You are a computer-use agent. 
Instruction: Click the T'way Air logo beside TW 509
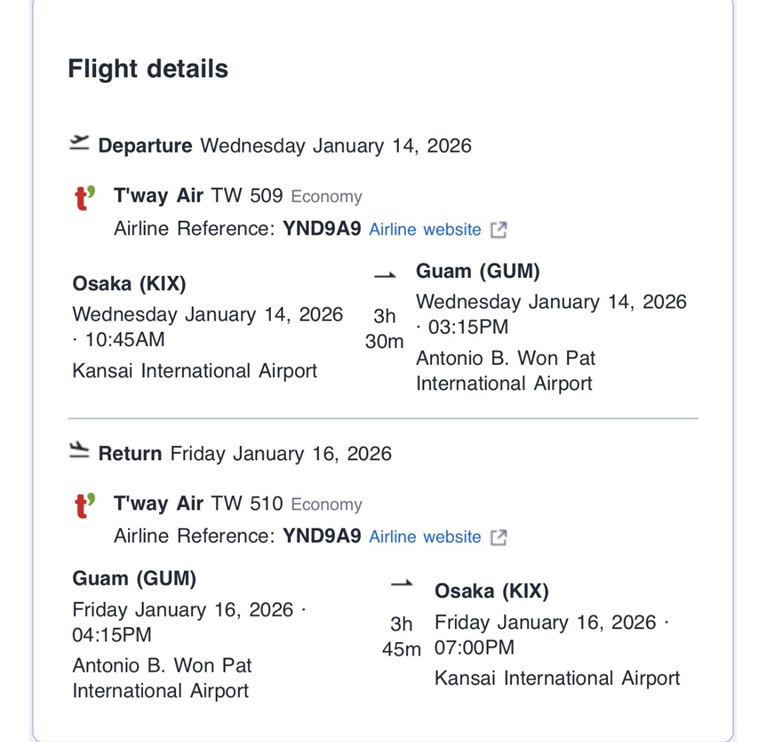point(86,198)
